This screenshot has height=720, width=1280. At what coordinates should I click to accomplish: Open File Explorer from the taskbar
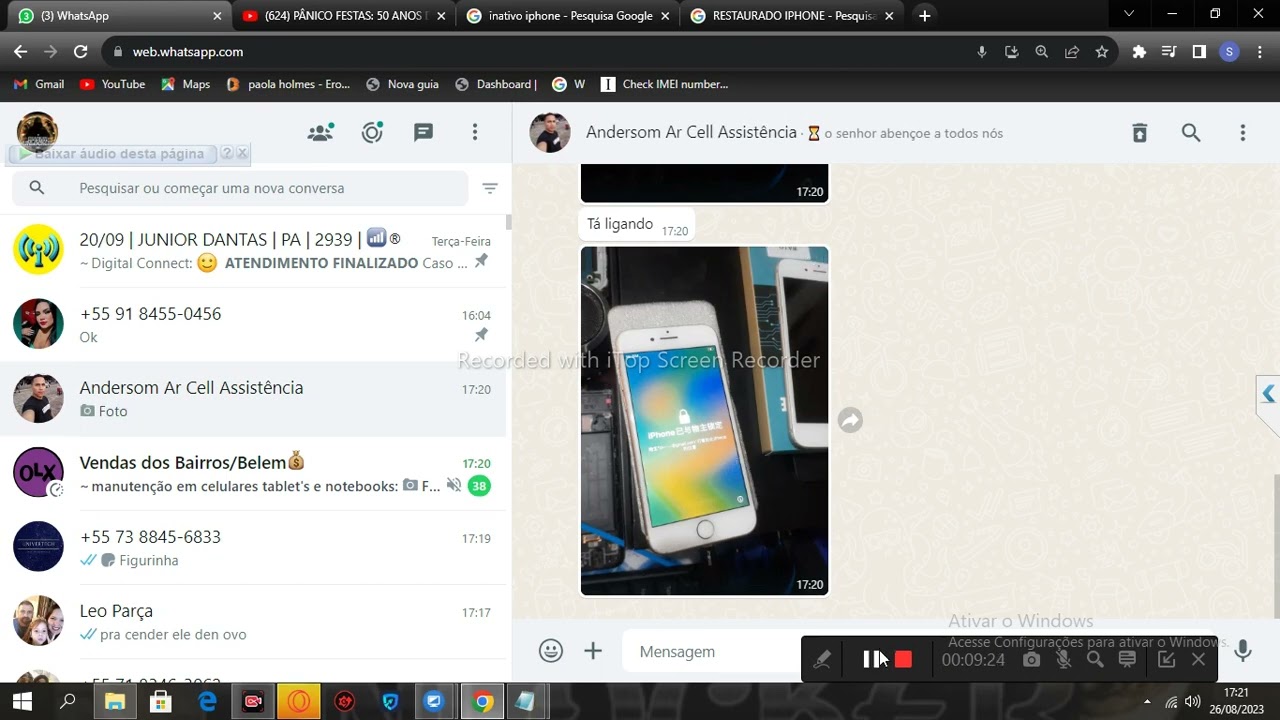pyautogui.click(x=114, y=702)
